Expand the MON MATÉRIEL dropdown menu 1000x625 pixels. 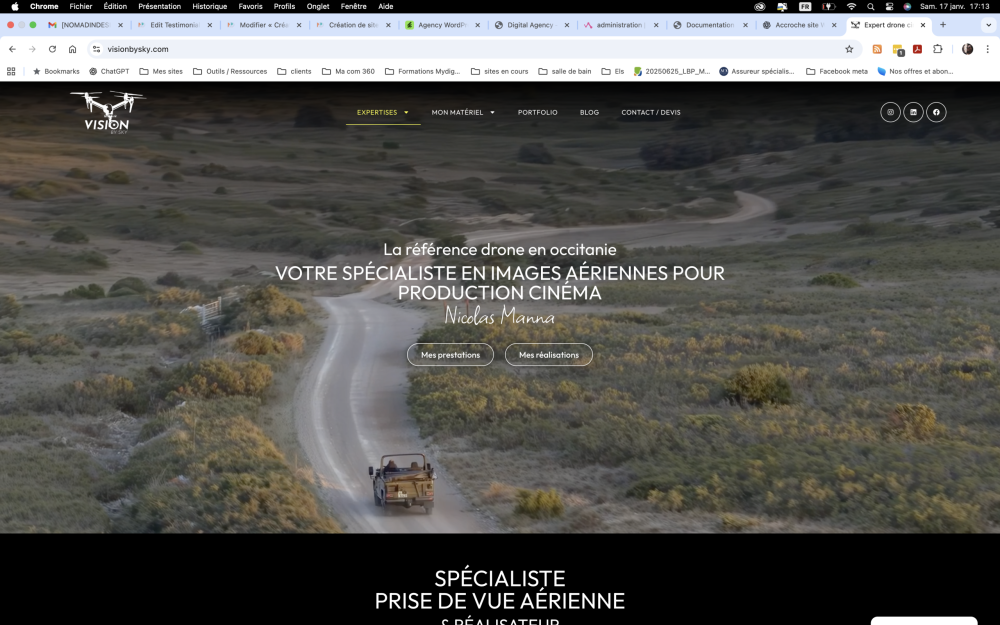(464, 113)
